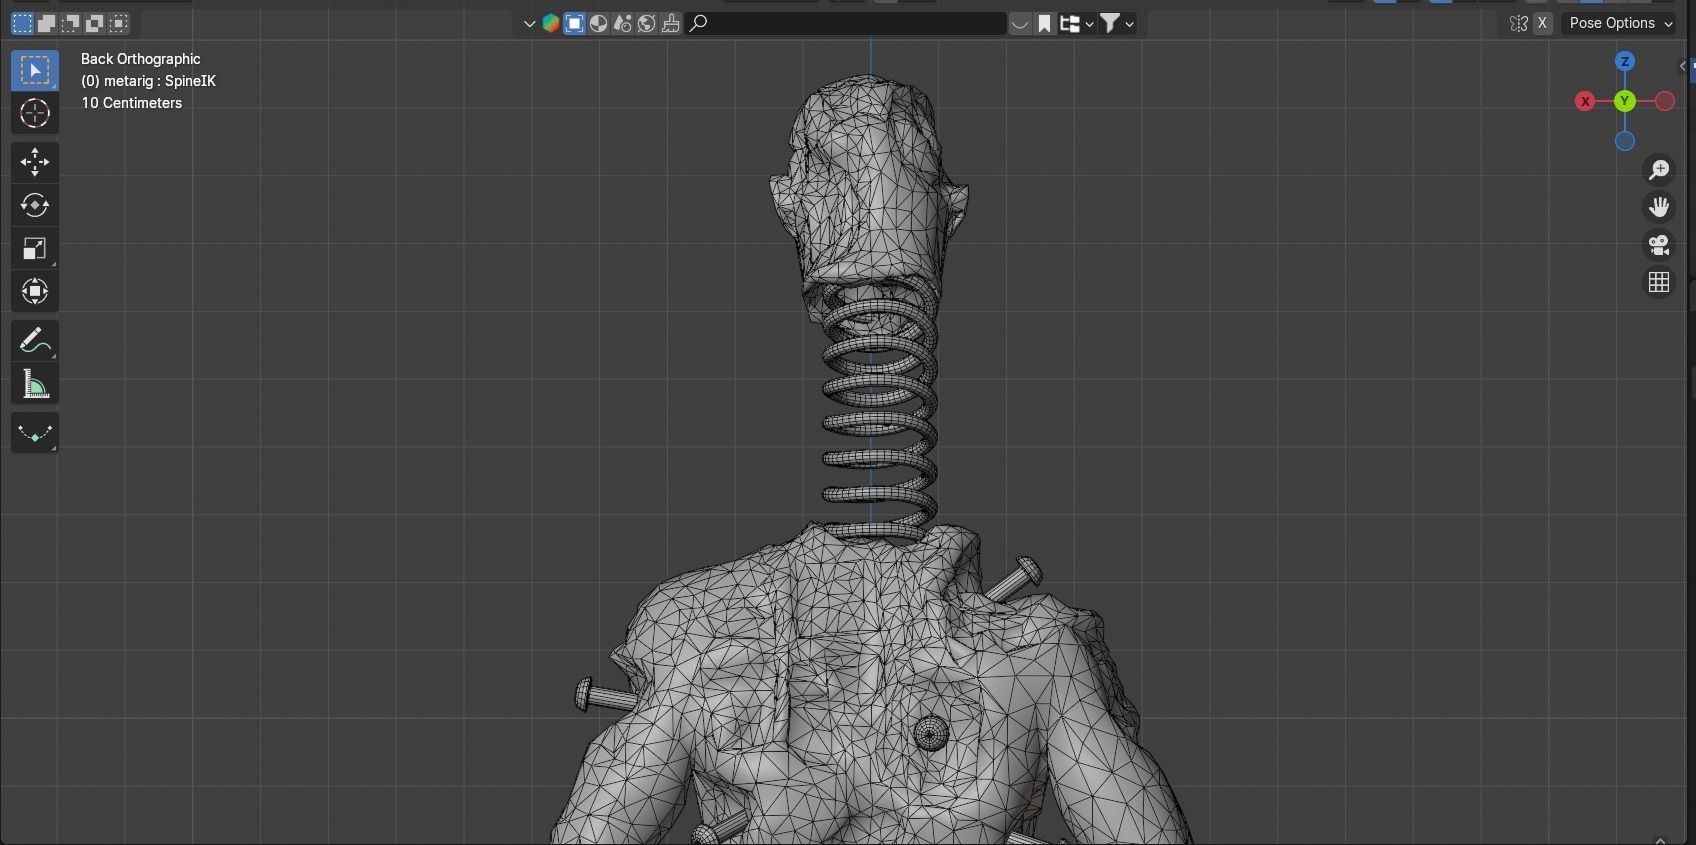Choose the Invert Selection mode icon

click(x=94, y=23)
